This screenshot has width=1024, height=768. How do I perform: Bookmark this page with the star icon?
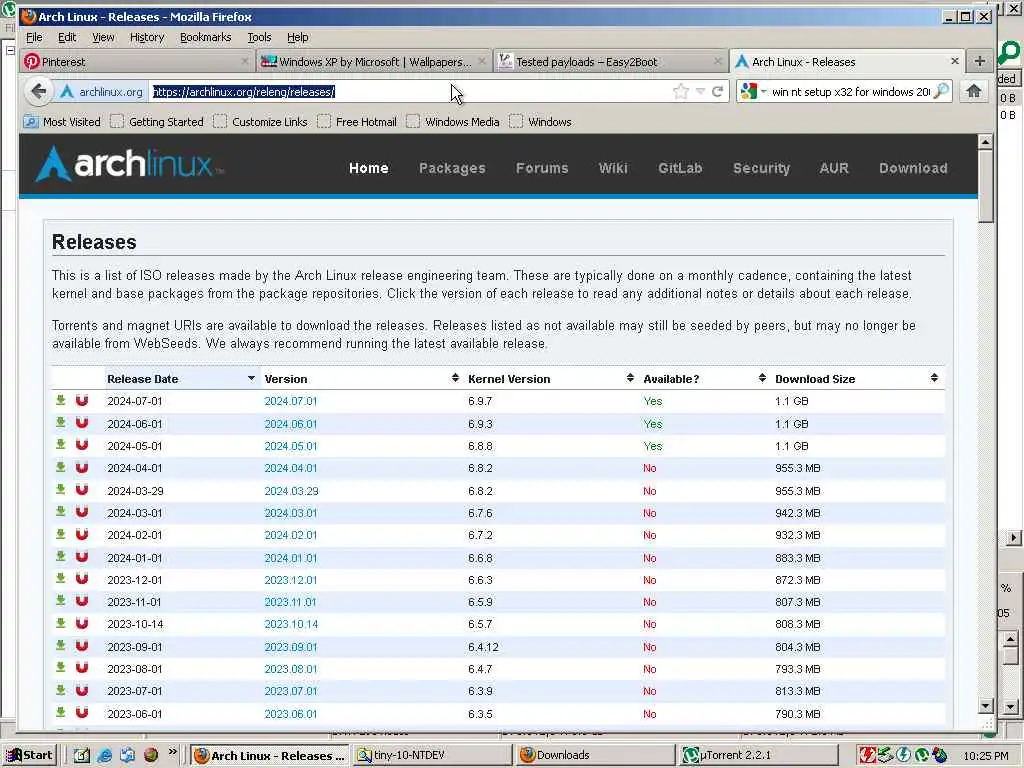pyautogui.click(x=680, y=91)
